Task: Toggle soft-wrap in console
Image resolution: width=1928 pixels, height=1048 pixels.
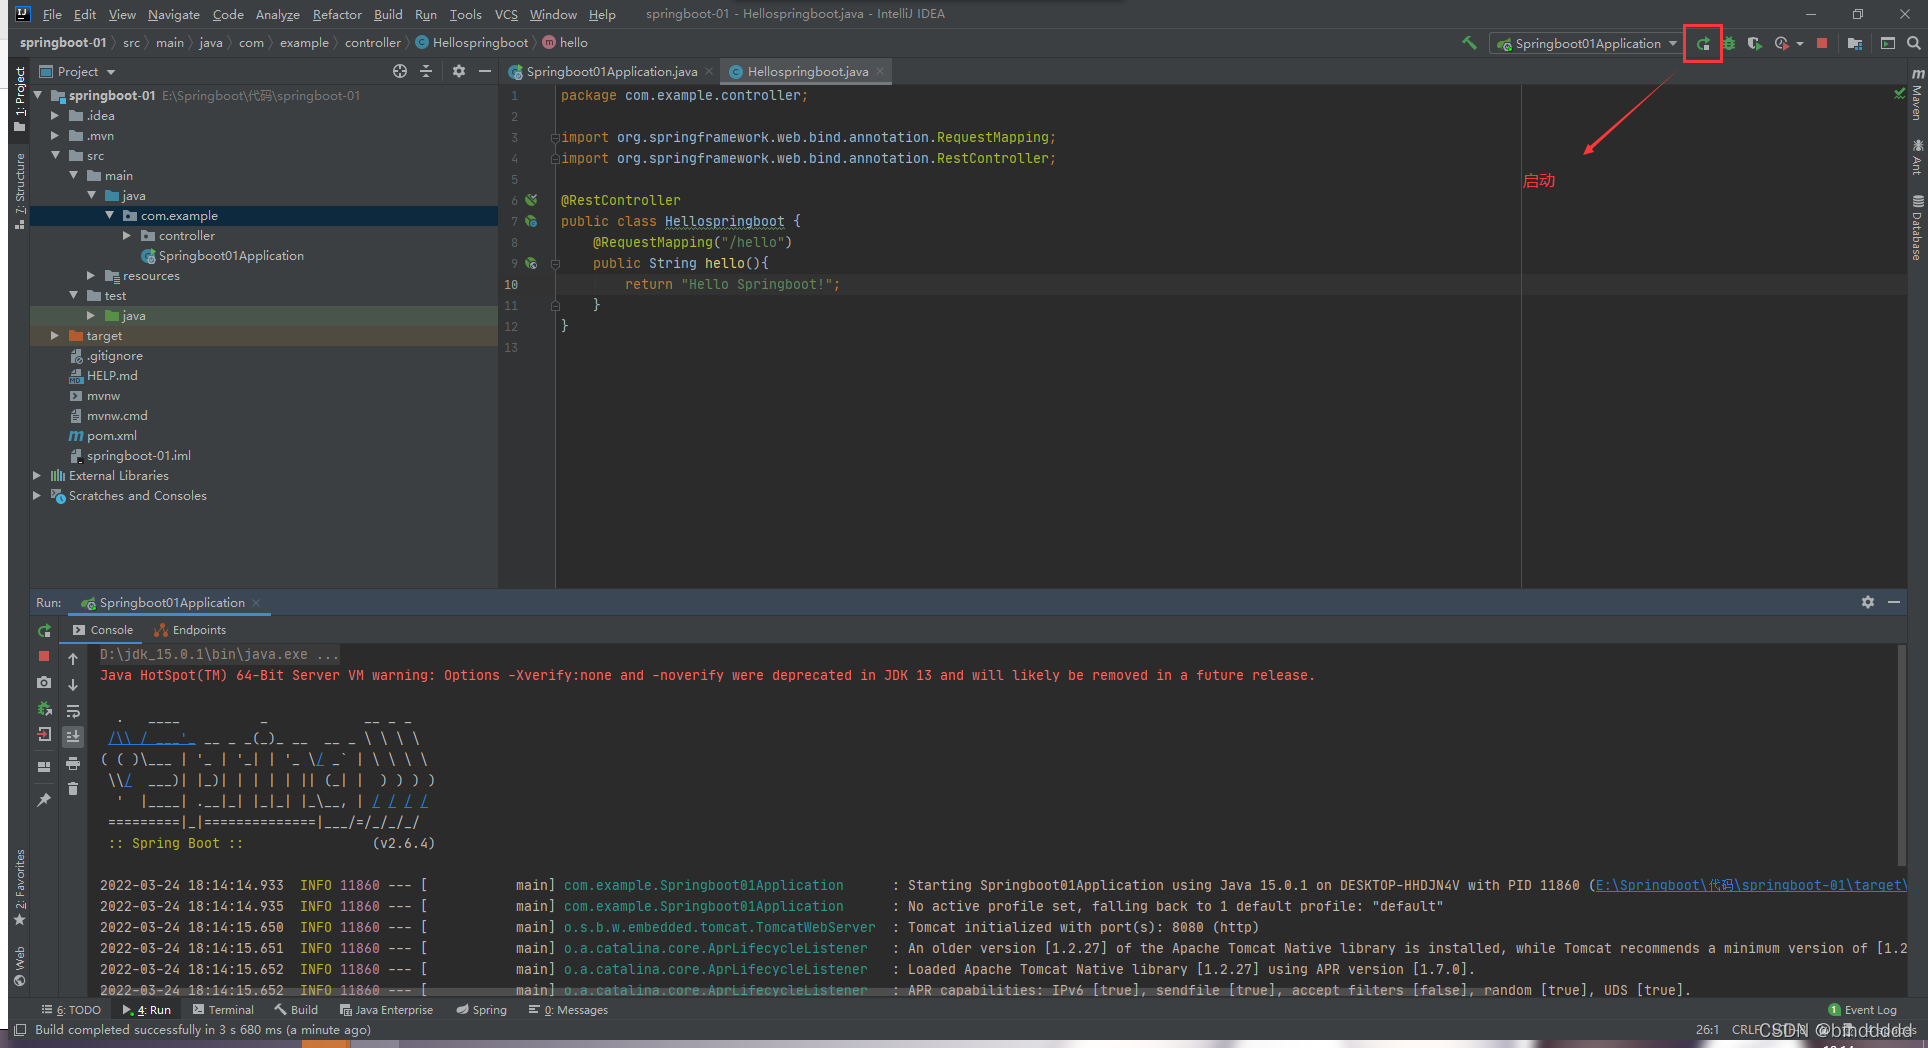Action: point(73,711)
